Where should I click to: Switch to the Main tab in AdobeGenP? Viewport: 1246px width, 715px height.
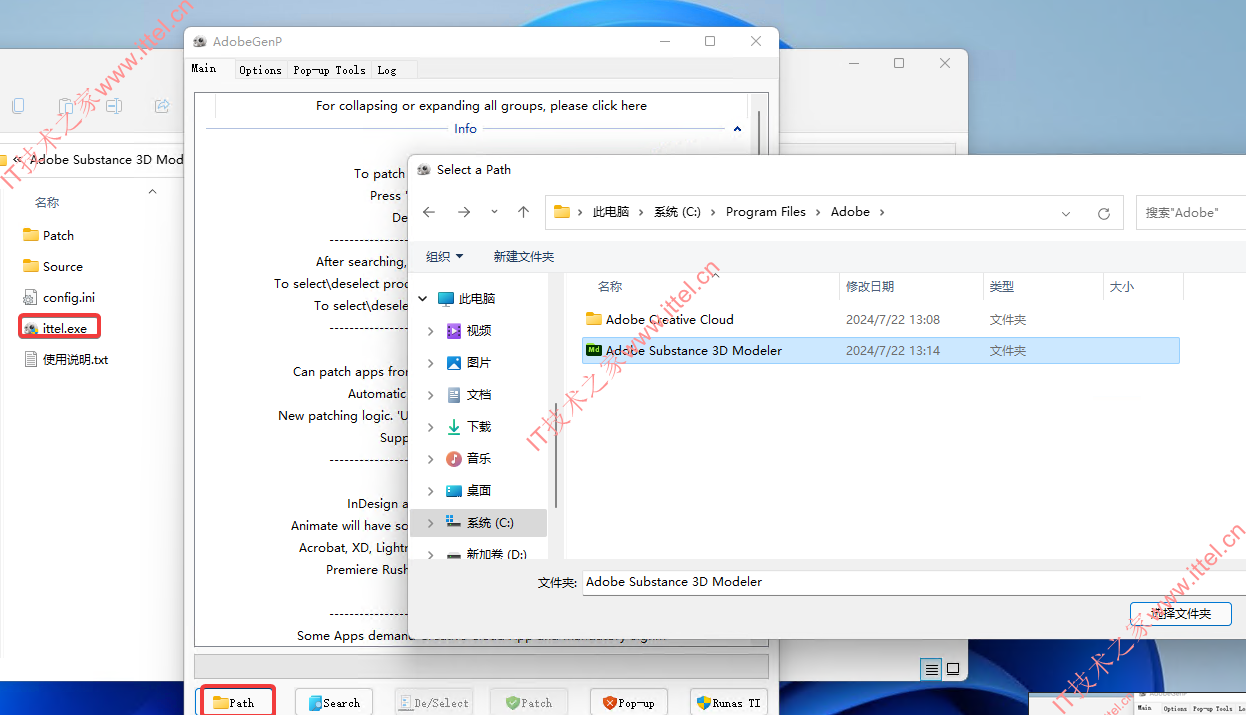(204, 69)
